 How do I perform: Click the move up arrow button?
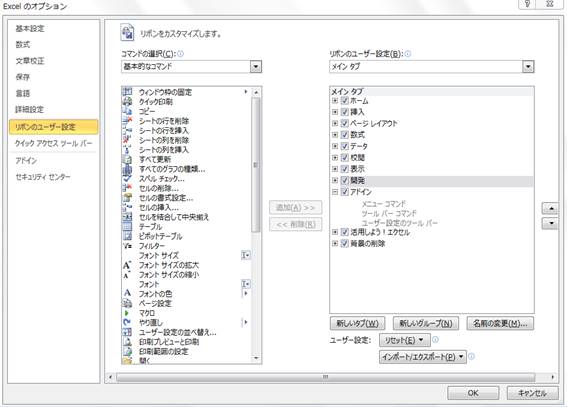[550, 209]
